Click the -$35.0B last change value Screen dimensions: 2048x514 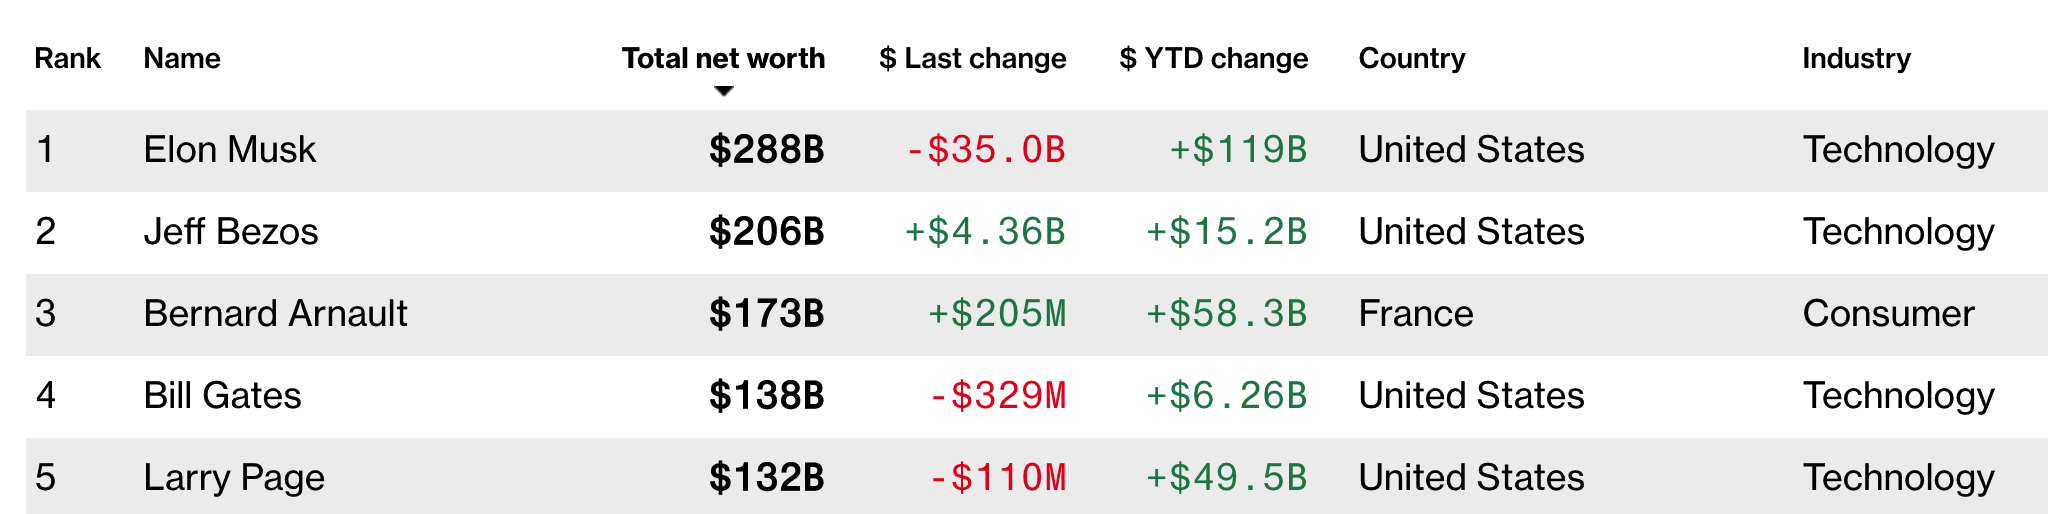point(985,150)
